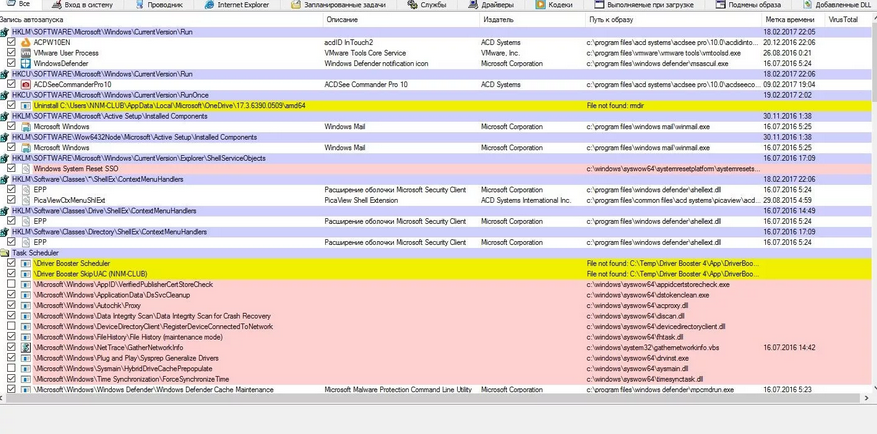The image size is (877, 434).
Task: Click the 'acdID InTouch2' description cell
Action: (348, 43)
